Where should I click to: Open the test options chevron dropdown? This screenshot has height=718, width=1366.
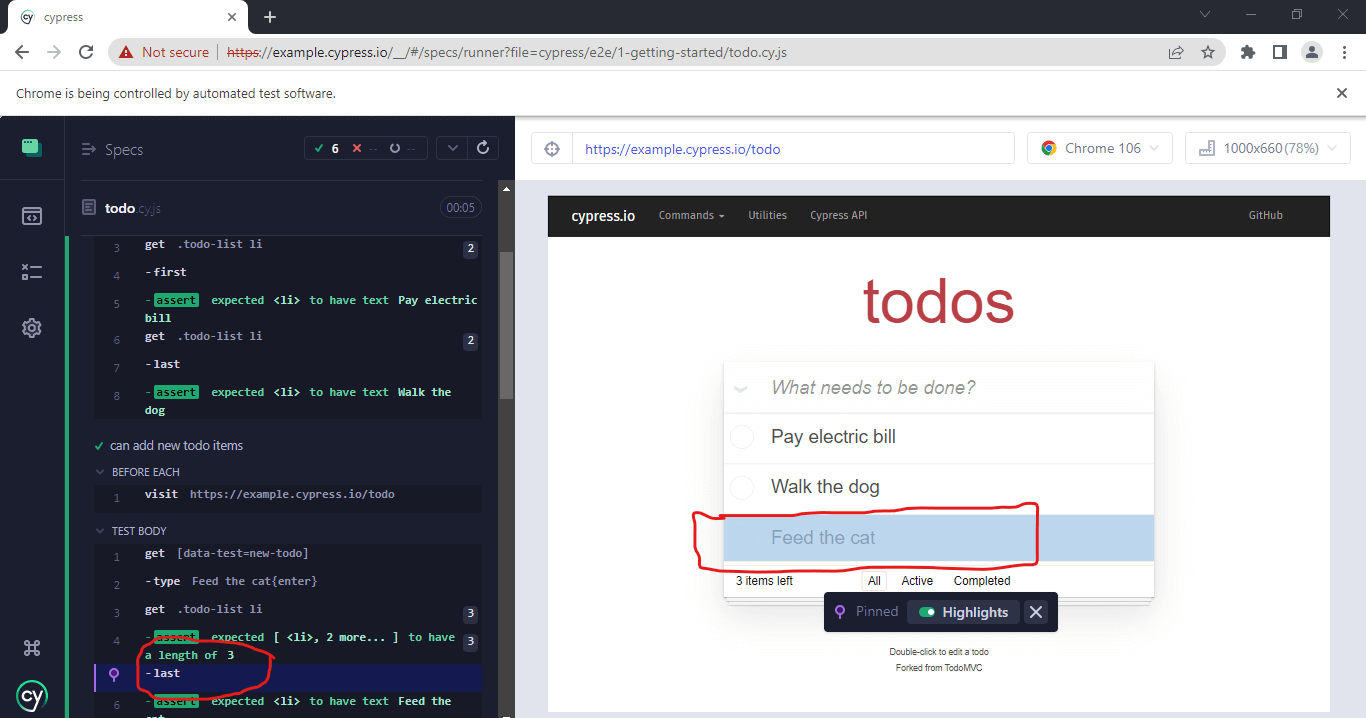(452, 148)
